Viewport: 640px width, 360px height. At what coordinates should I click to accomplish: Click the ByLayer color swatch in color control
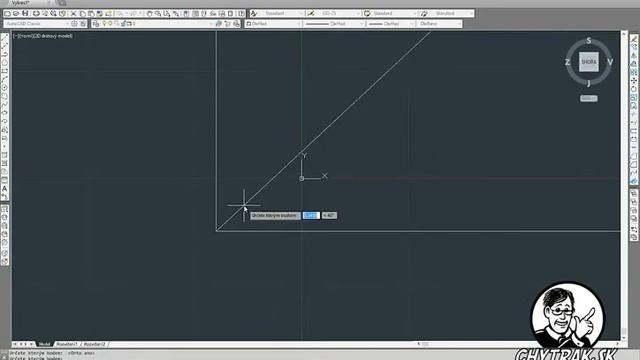[249, 24]
